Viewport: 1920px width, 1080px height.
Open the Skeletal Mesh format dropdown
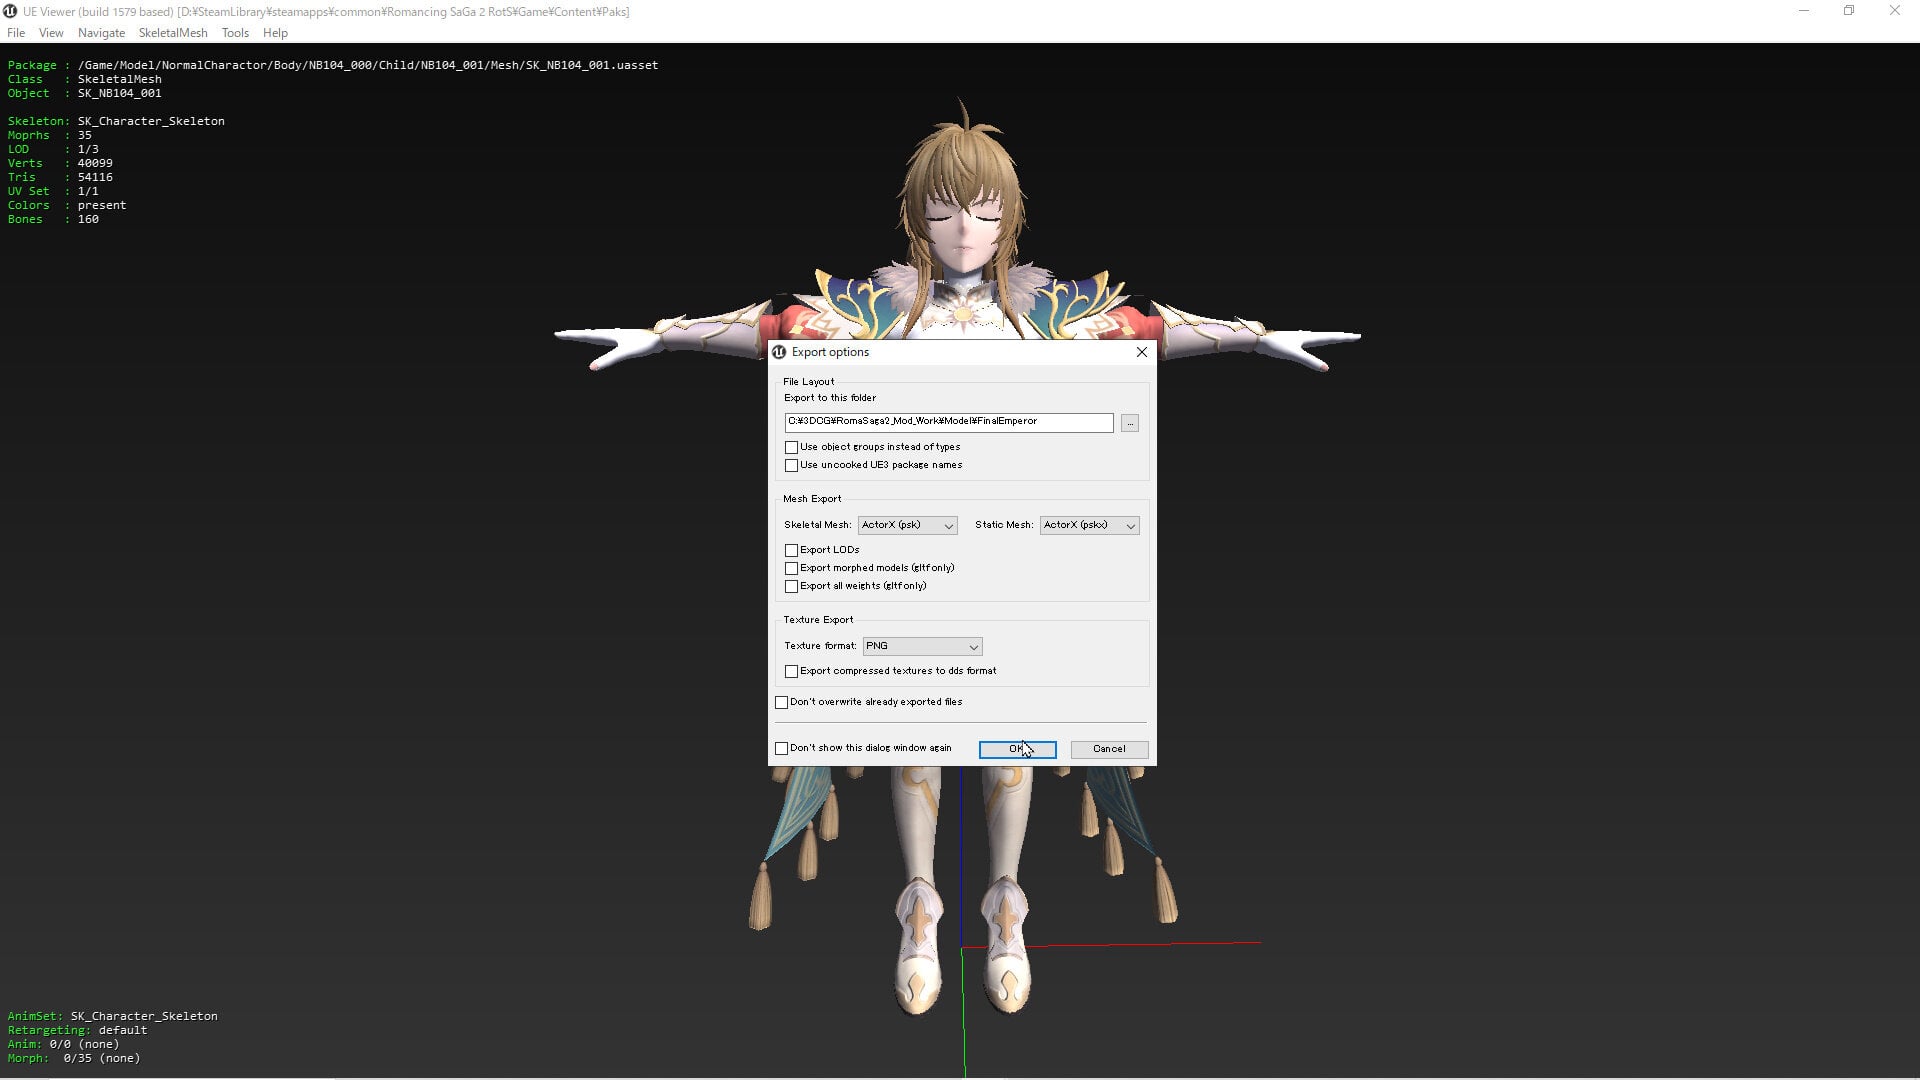pos(907,525)
